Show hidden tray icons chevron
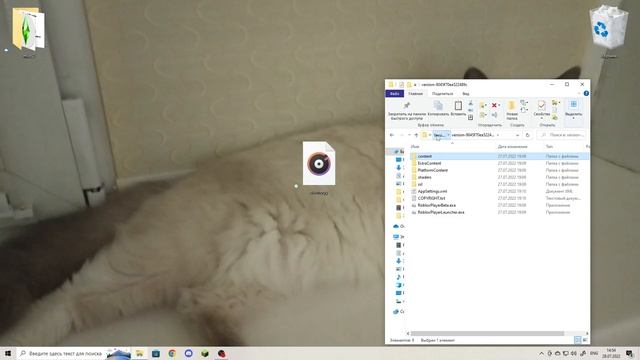The width and height of the screenshot is (640, 360). point(541,353)
